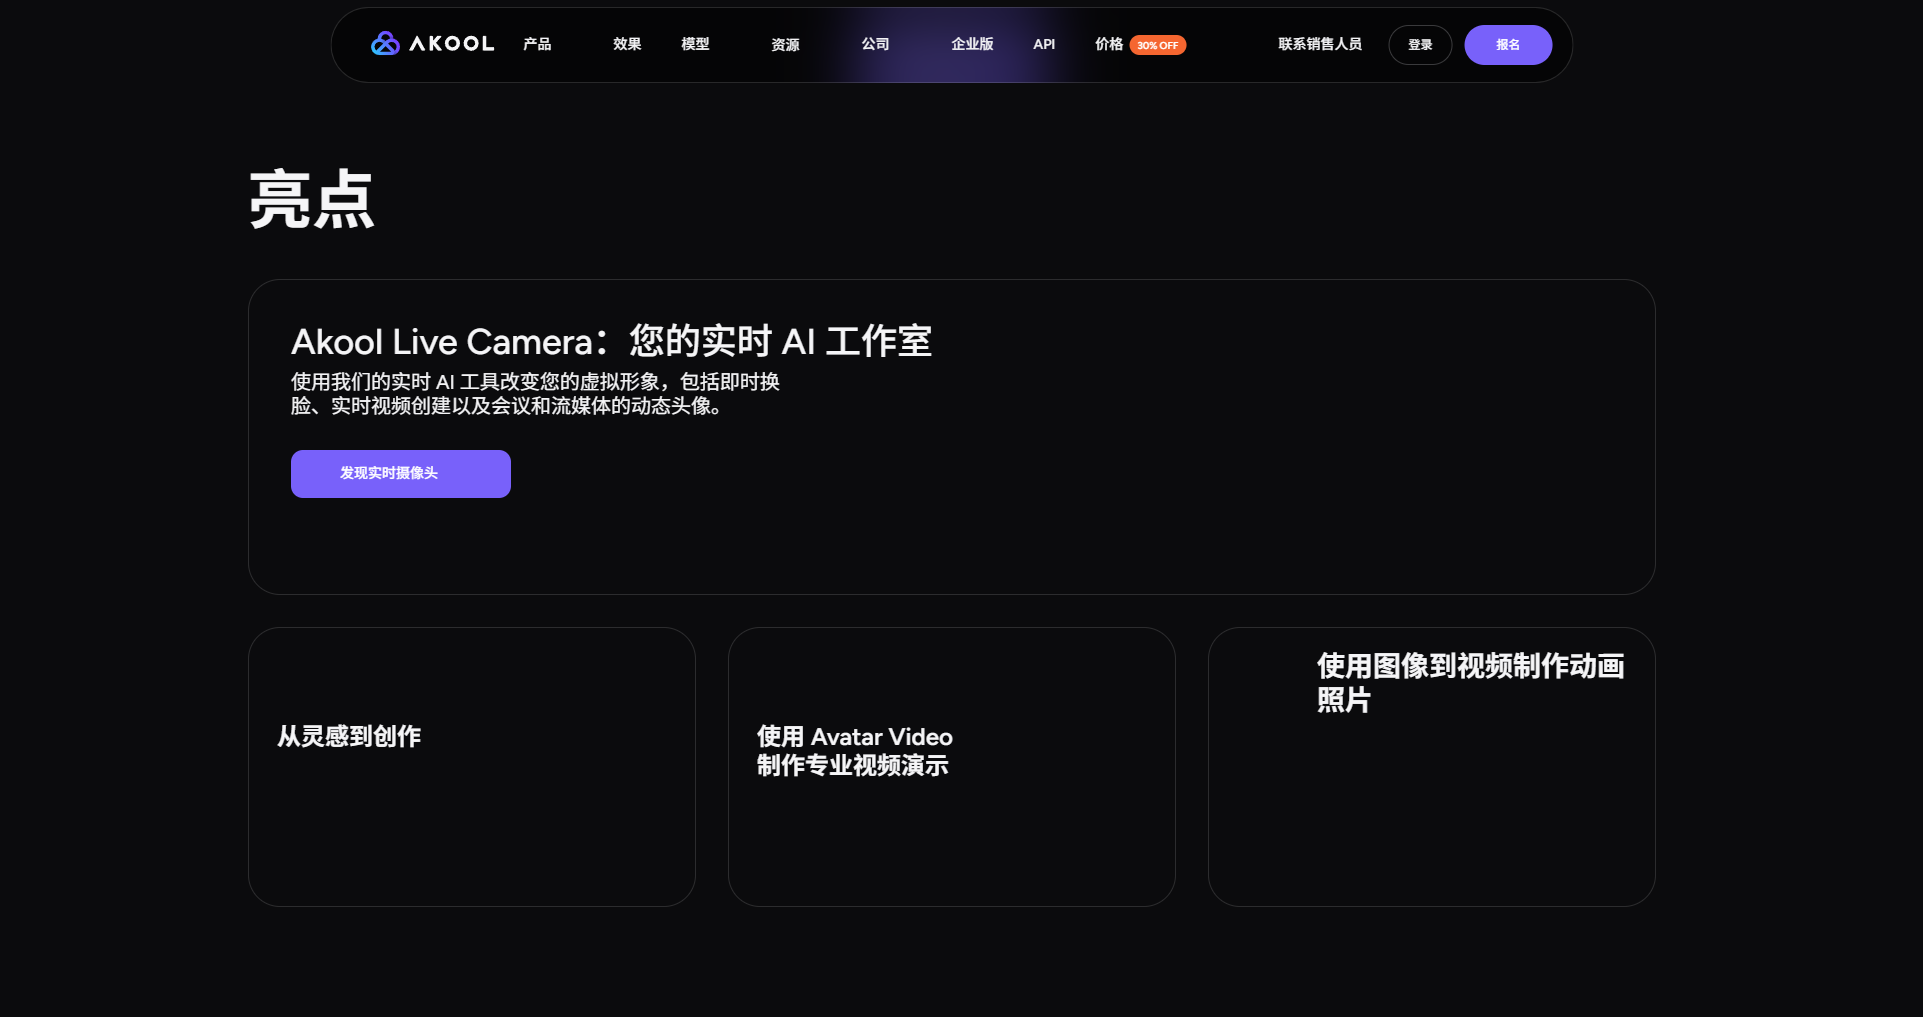1923x1017 pixels.
Task: Click the API navigation link
Action: 1043,45
